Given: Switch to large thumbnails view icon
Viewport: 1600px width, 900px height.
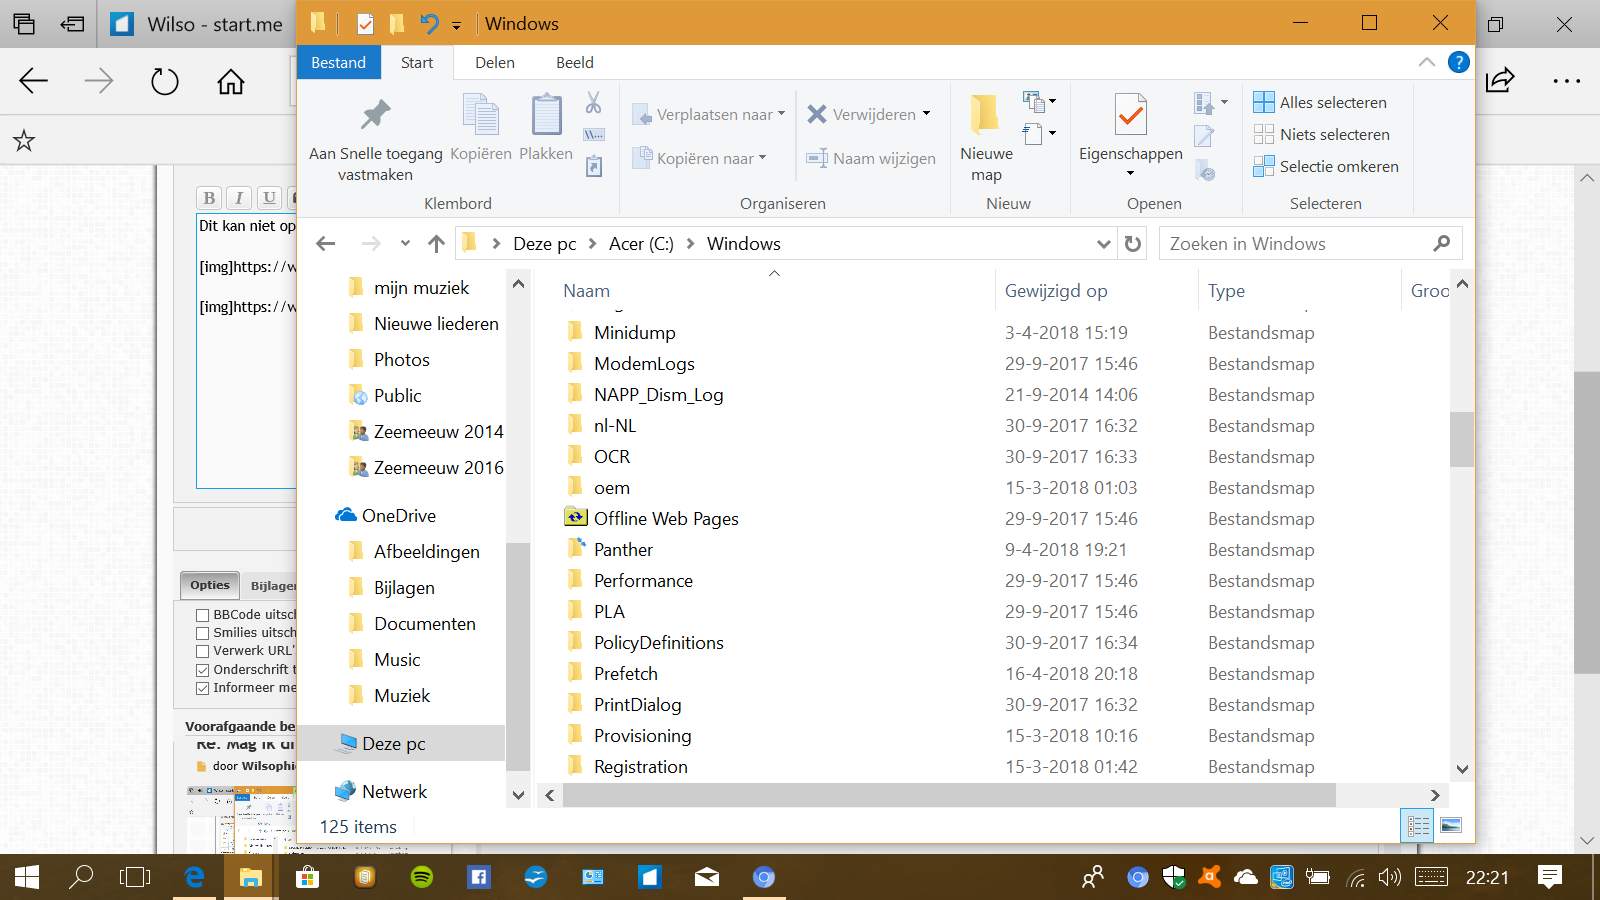Looking at the screenshot, I should (1451, 826).
